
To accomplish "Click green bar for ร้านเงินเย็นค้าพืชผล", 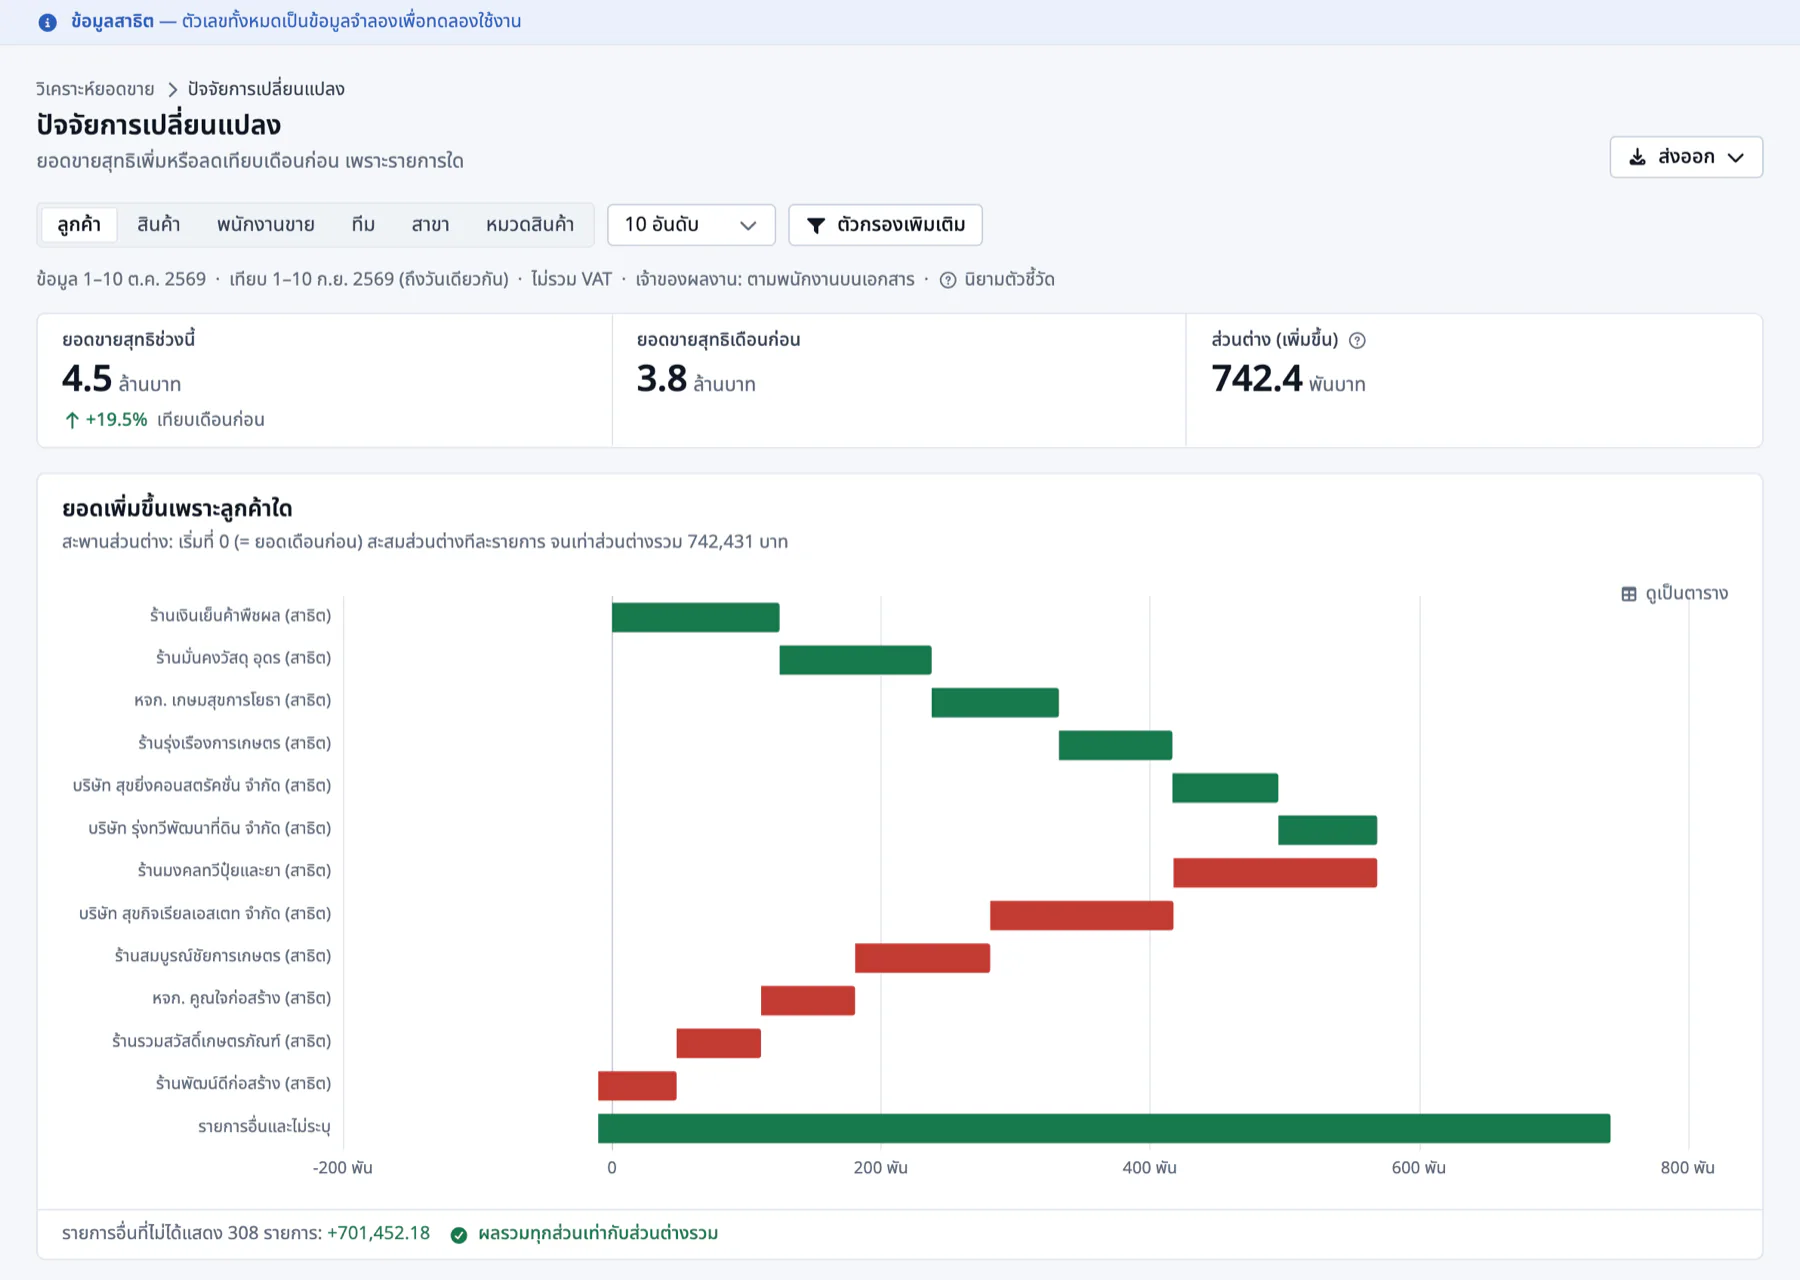I will point(695,617).
